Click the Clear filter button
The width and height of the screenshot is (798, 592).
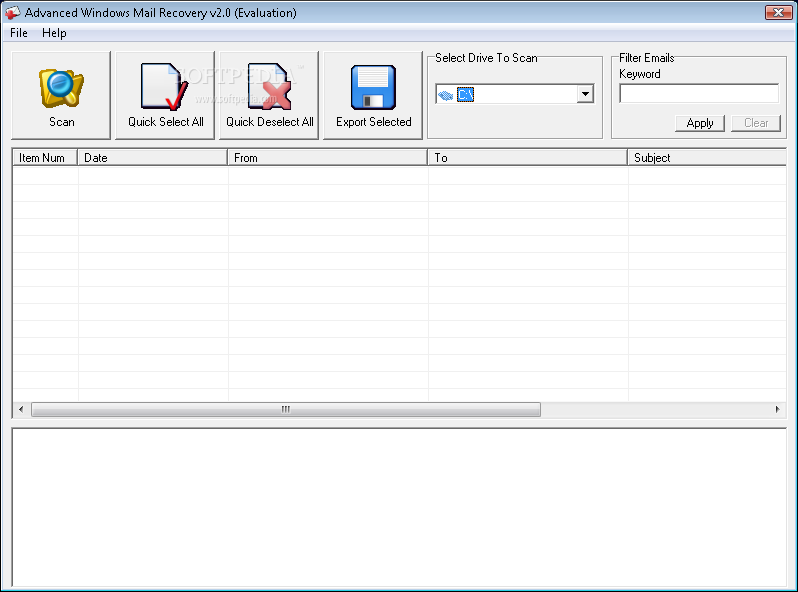pos(756,123)
